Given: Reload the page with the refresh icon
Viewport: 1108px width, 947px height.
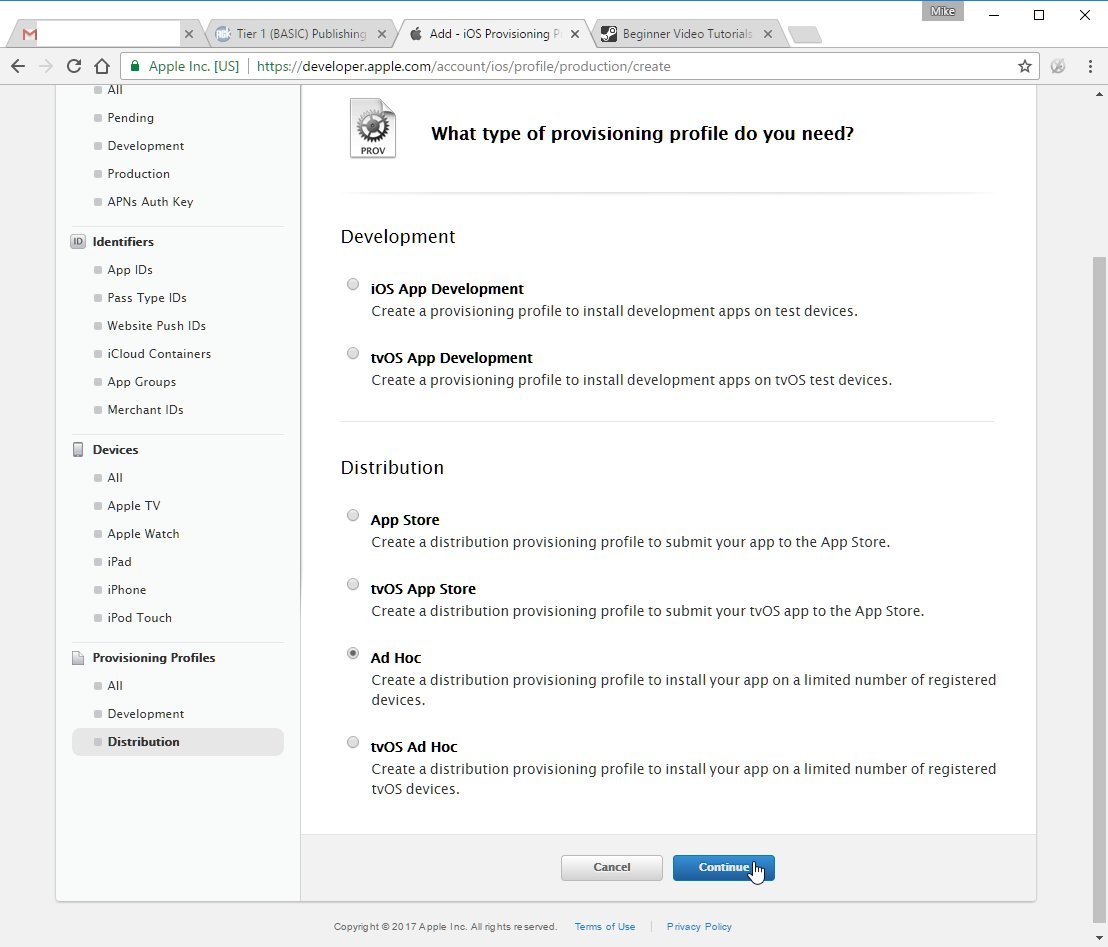Looking at the screenshot, I should tap(73, 66).
